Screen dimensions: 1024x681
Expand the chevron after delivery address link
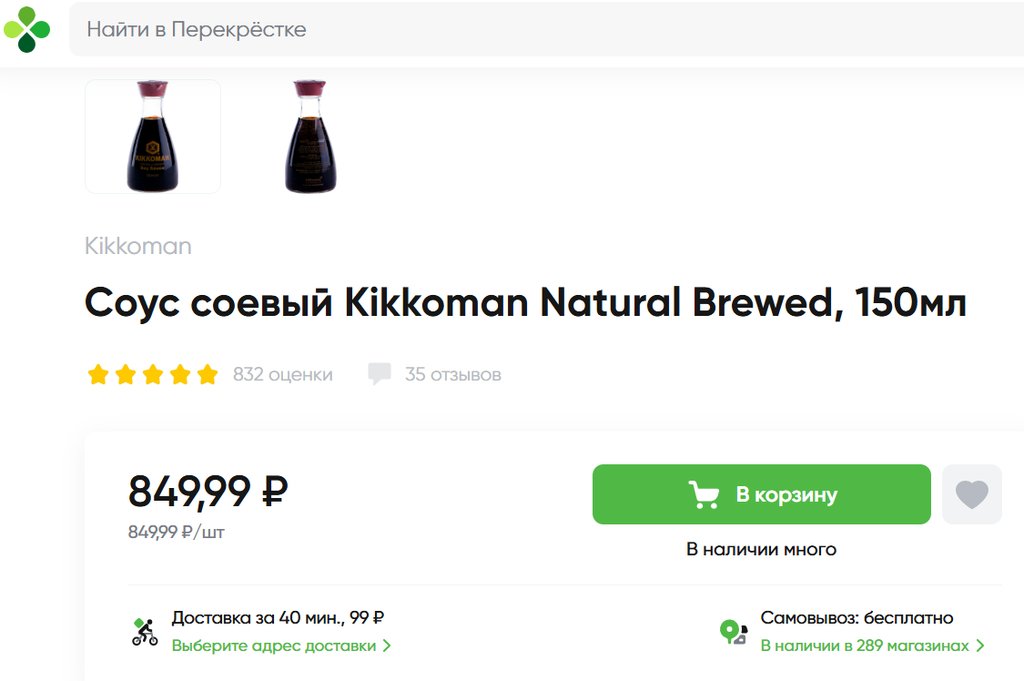coord(387,646)
